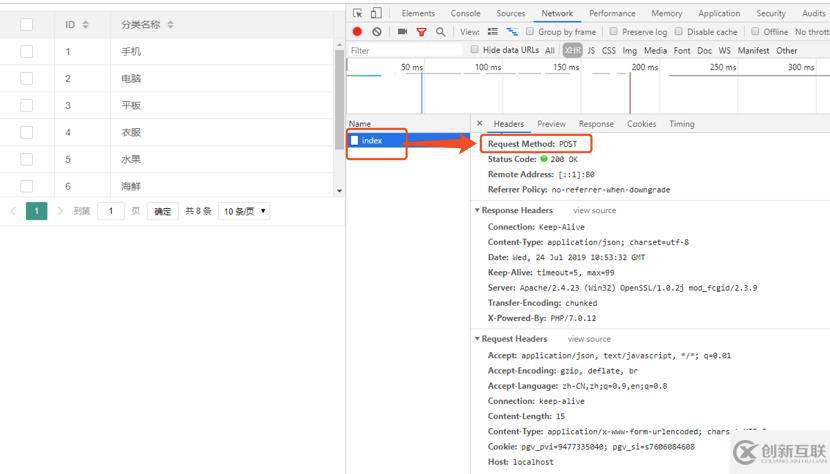
Task: Show All request types
Action: coord(550,50)
